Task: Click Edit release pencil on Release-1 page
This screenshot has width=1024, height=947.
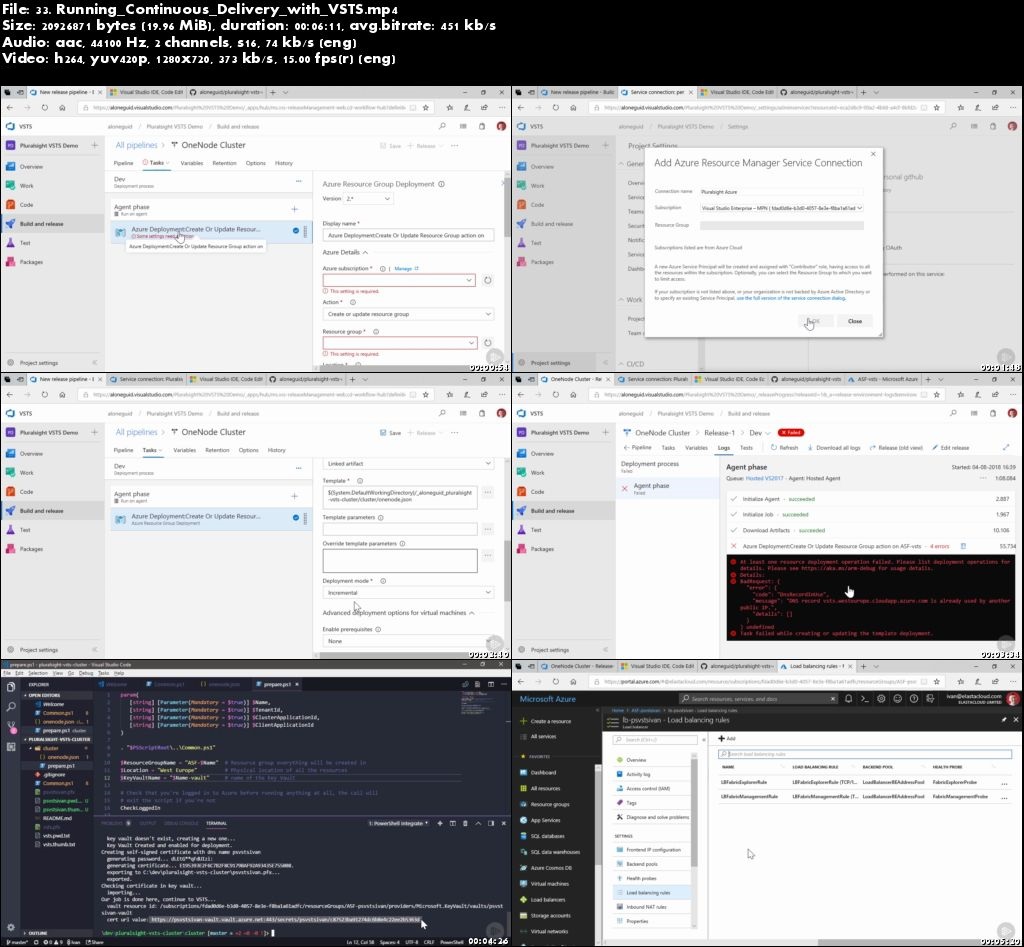Action: click(x=950, y=447)
